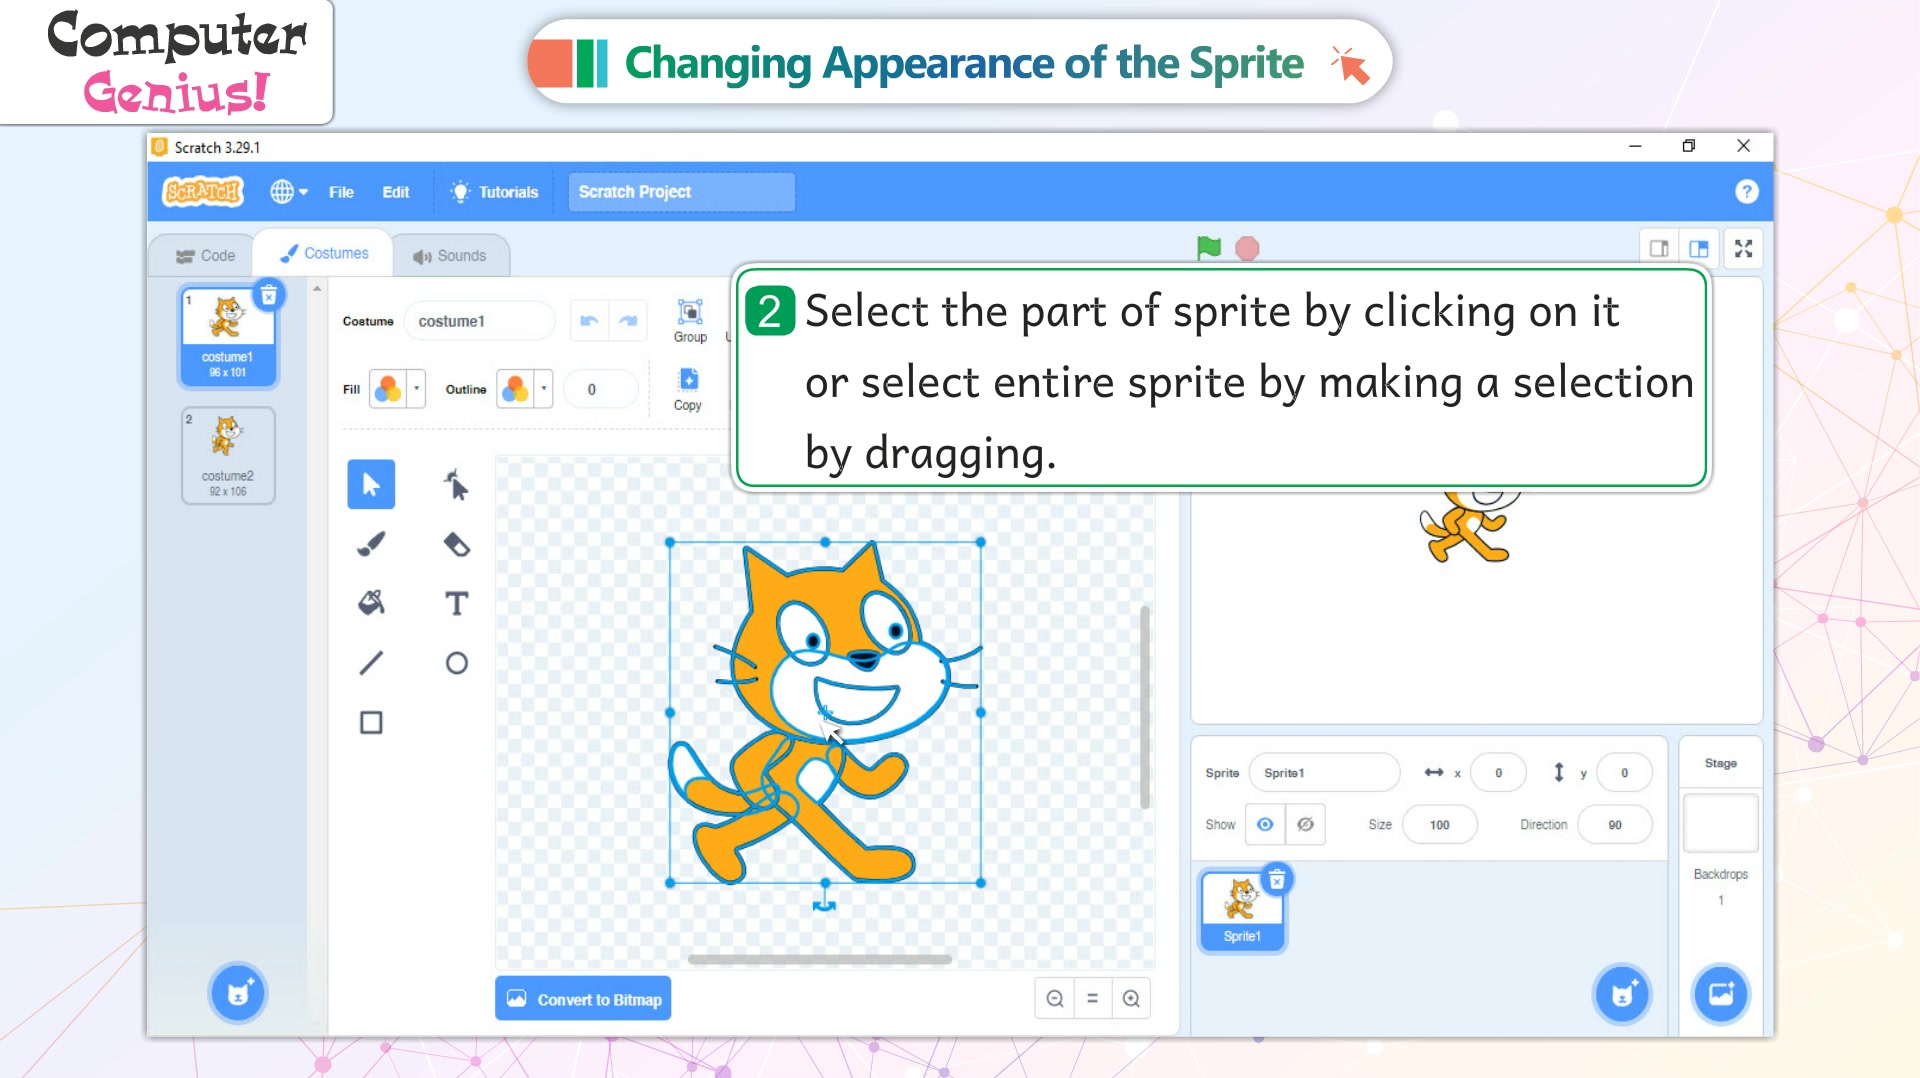This screenshot has height=1078, width=1920.
Task: Click Choose a Backdrop button
Action: 1721,994
